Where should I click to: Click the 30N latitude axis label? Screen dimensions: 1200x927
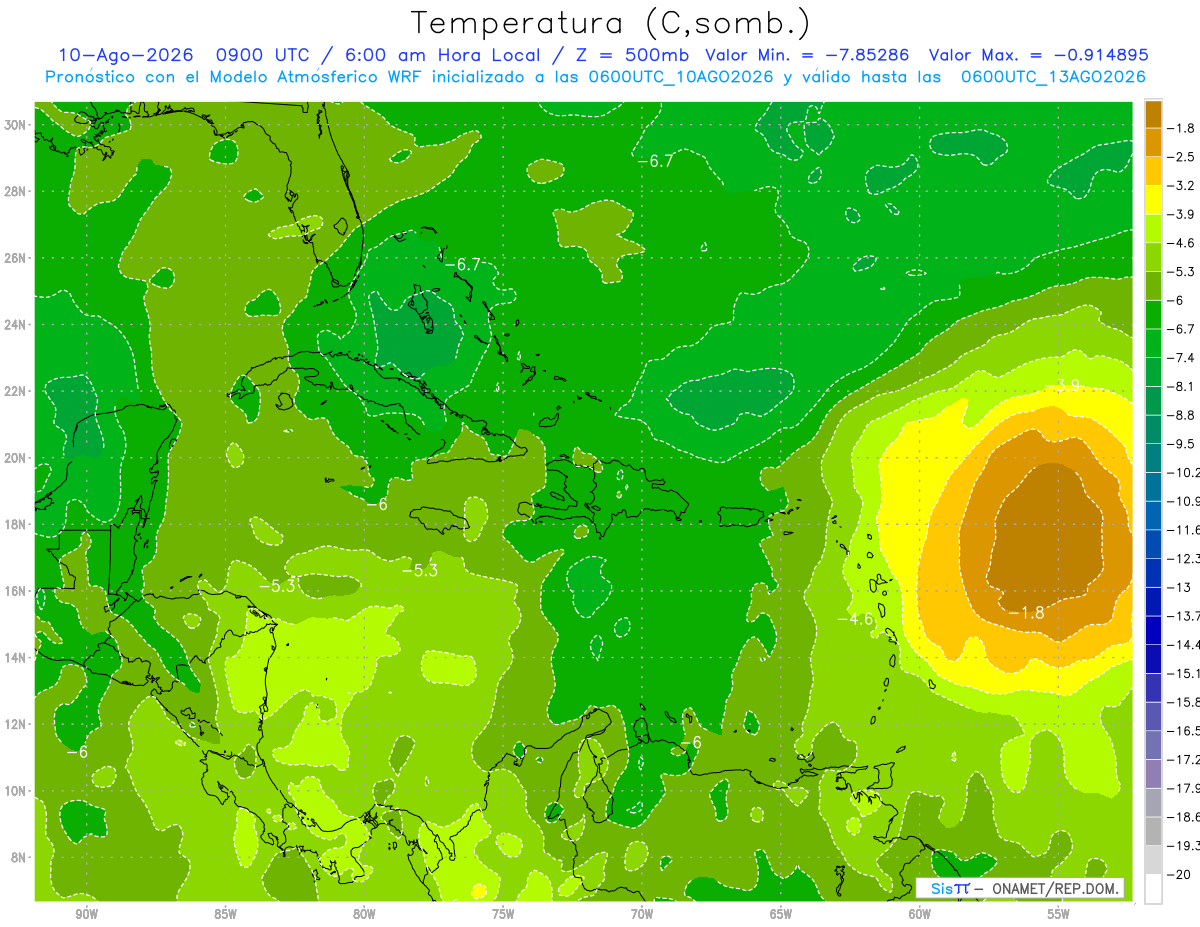16,125
